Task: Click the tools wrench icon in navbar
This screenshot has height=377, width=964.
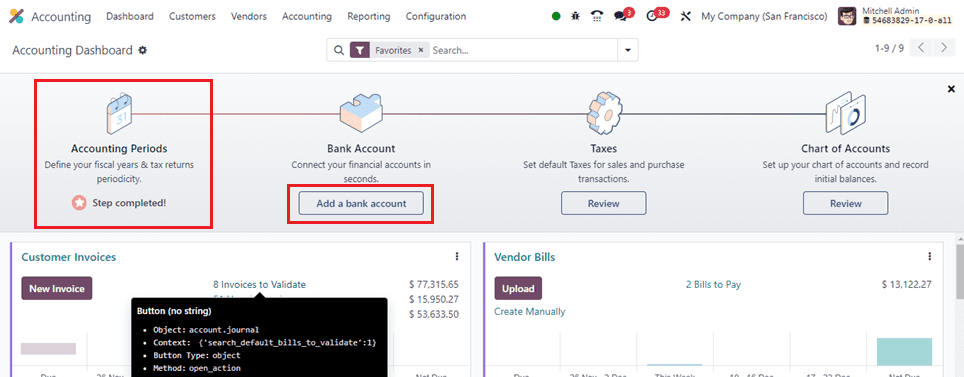Action: tap(685, 17)
